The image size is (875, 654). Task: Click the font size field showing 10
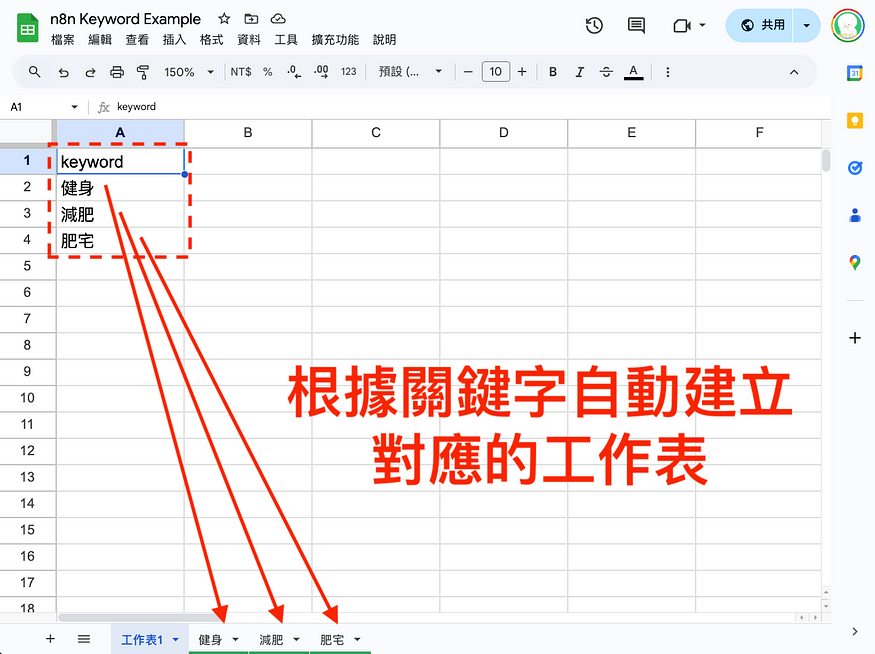click(496, 72)
